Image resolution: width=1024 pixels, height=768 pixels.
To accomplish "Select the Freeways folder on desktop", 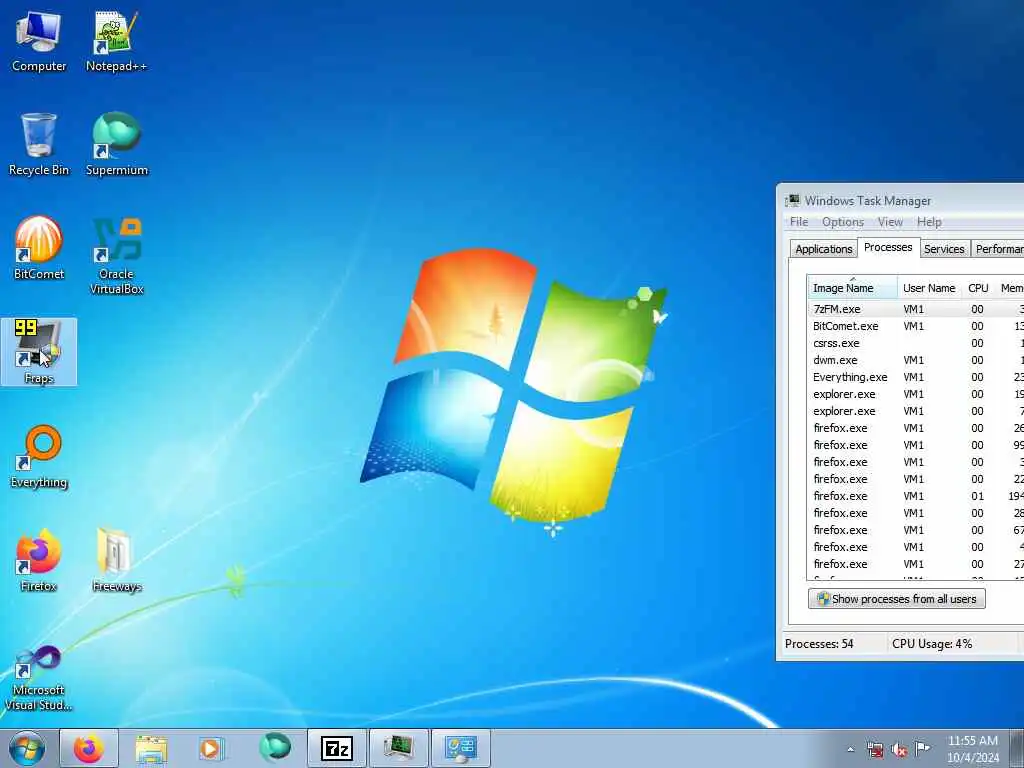I will (116, 560).
